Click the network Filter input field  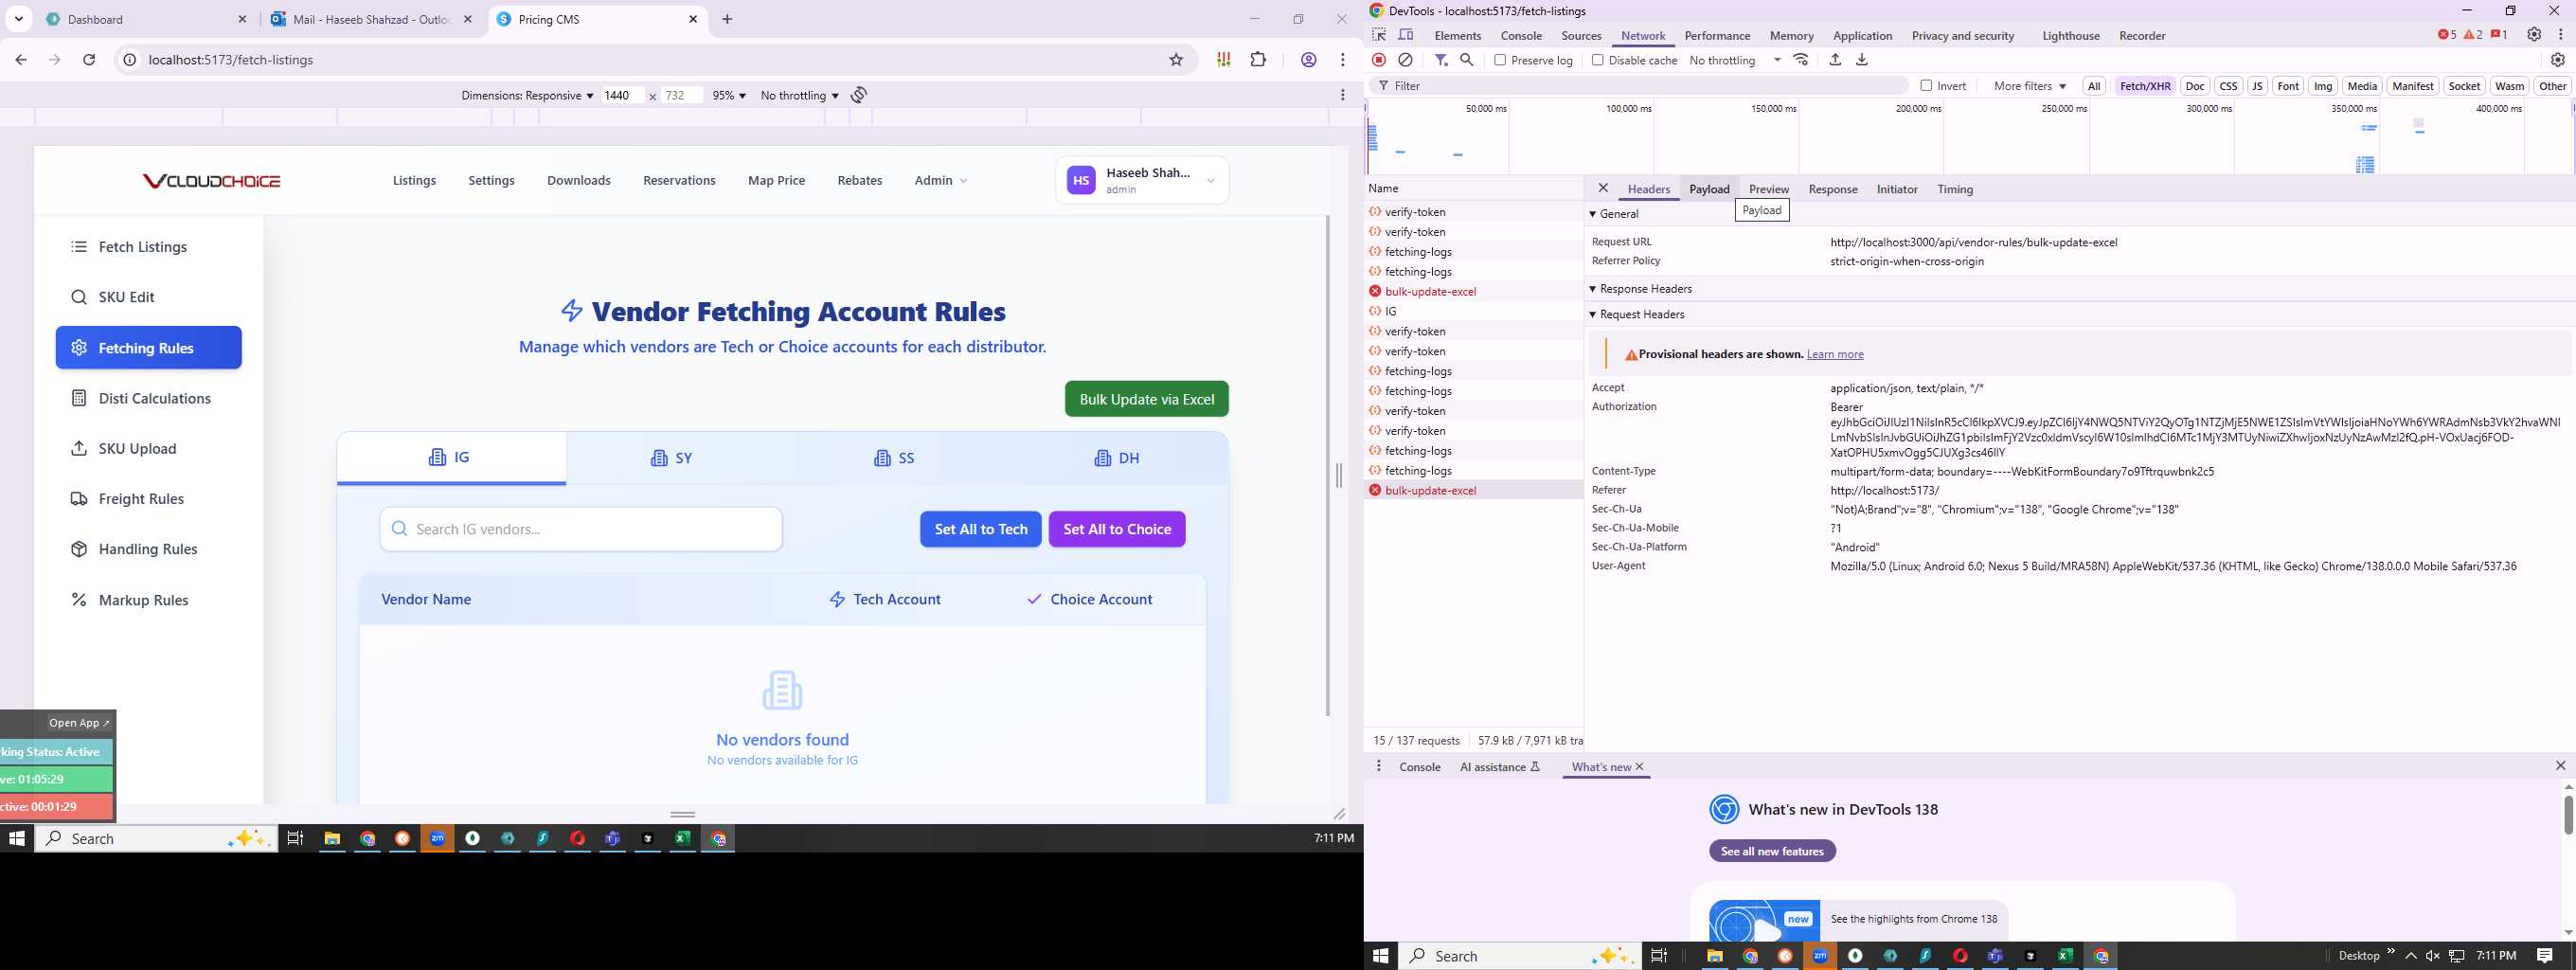tap(1640, 86)
